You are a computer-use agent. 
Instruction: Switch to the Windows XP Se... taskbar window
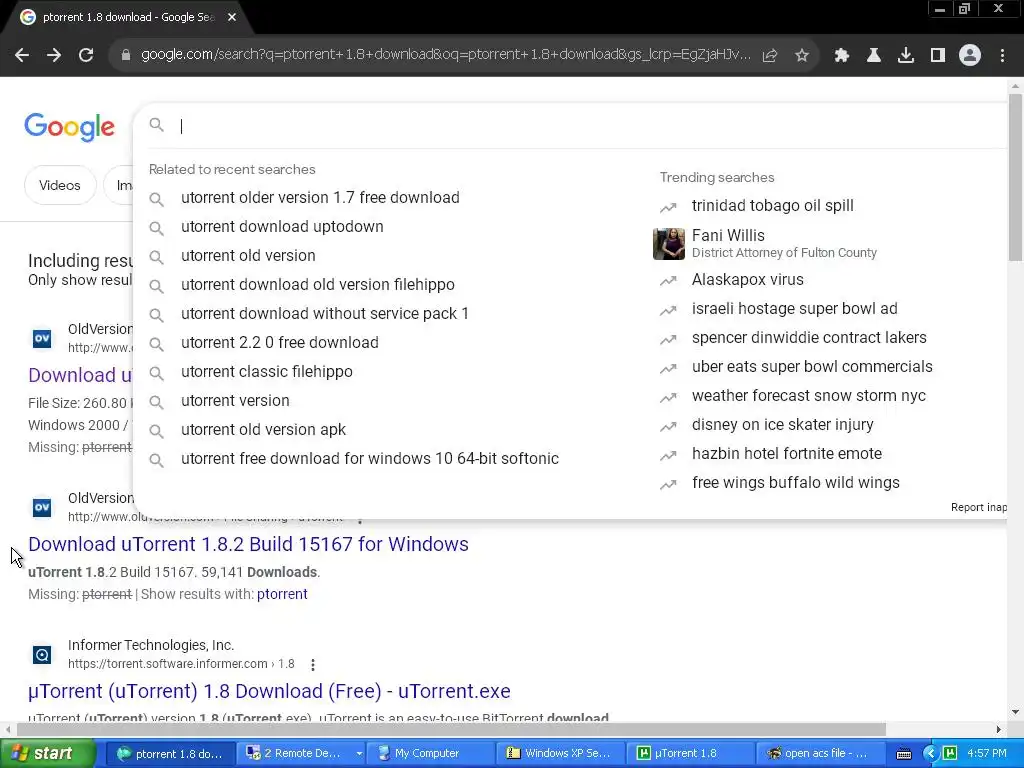tap(560, 754)
